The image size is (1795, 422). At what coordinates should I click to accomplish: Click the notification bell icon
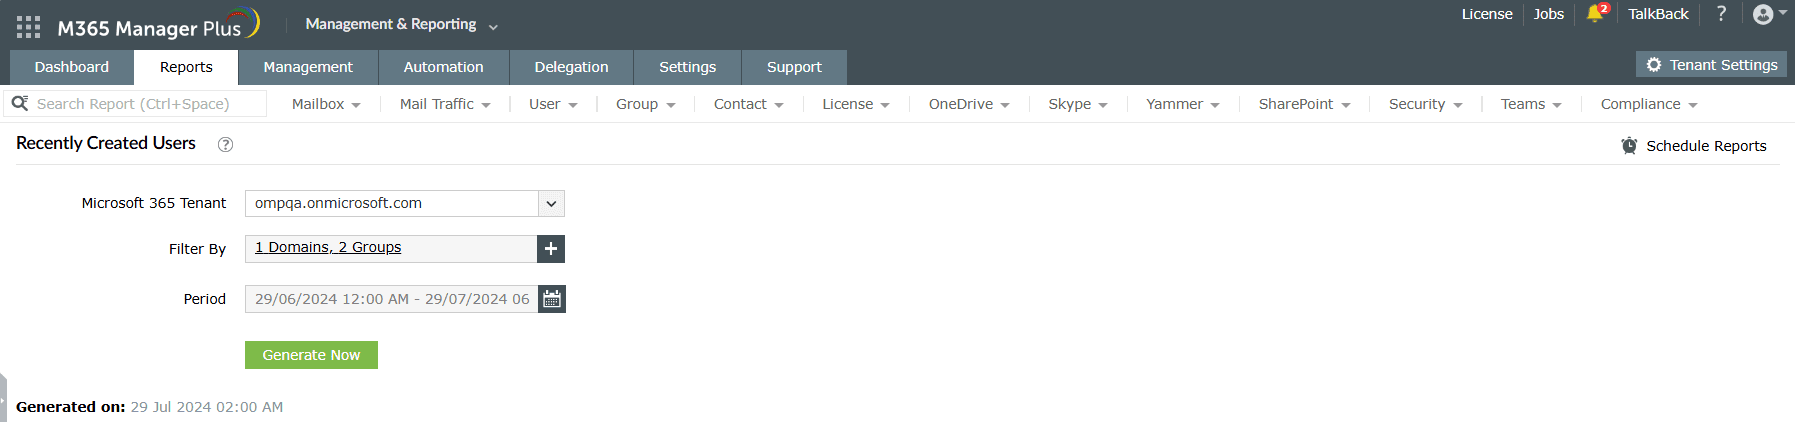1594,14
